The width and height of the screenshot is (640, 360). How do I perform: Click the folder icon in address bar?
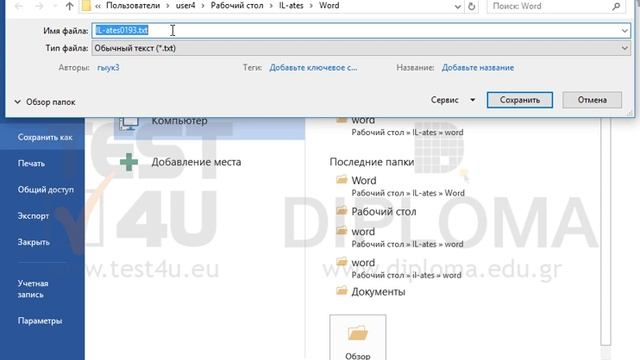[86, 6]
